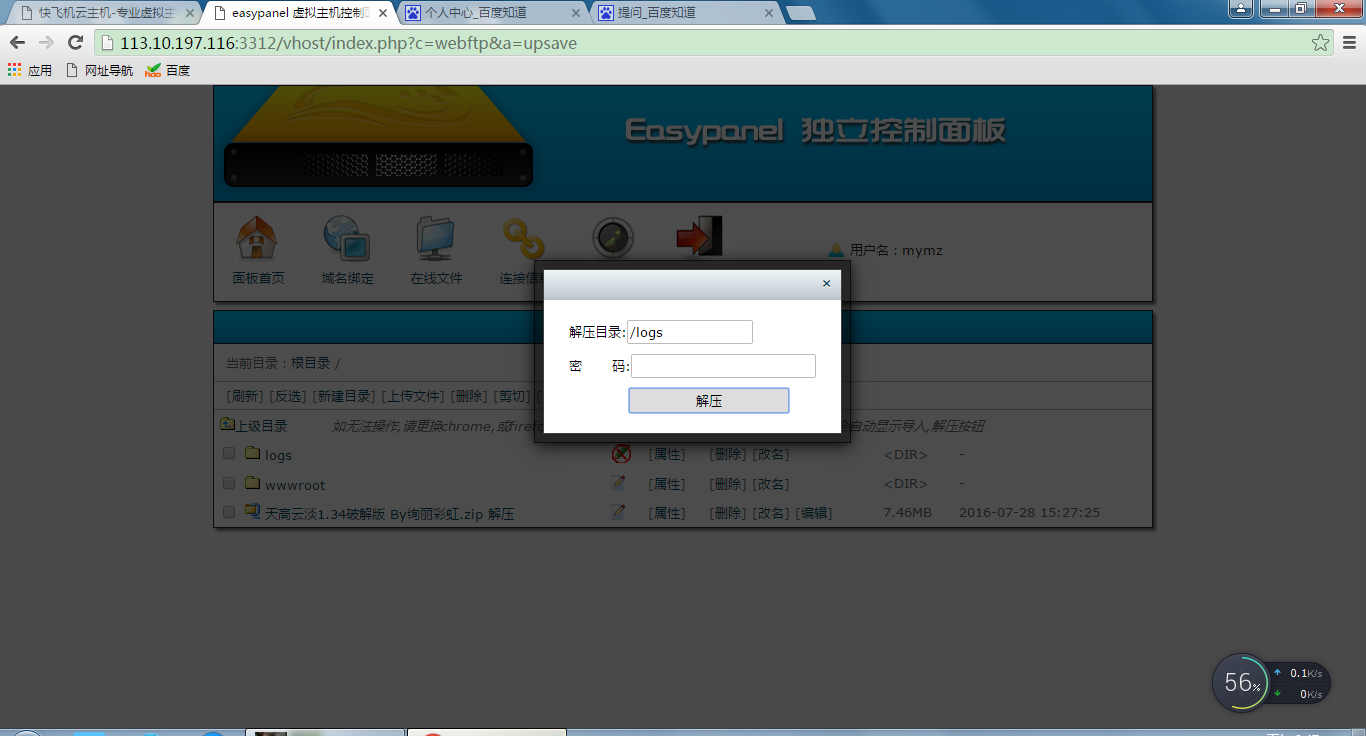Check the wwwroot row checkbox
Image resolution: width=1366 pixels, height=736 pixels.
229,483
